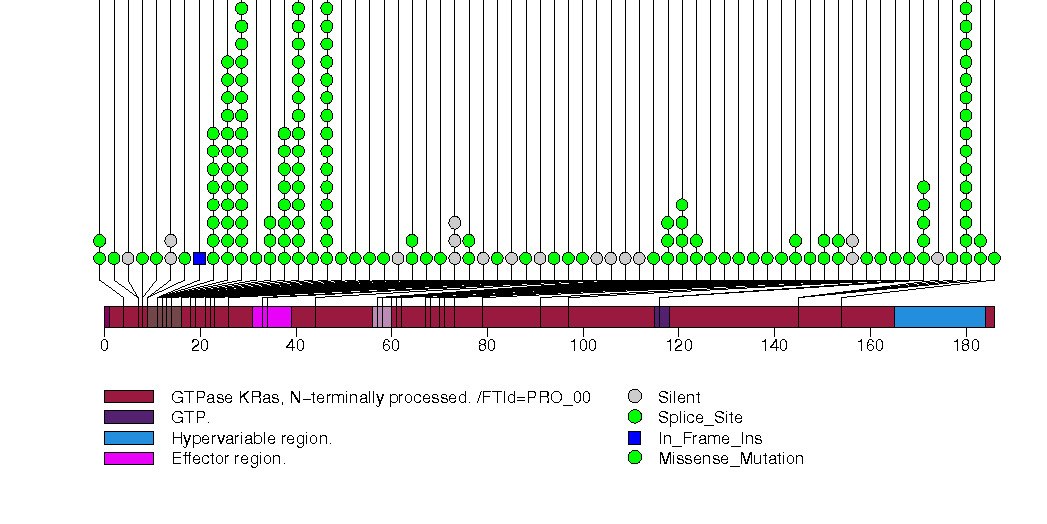Select the rightmost green circle on the bottom row
Image resolution: width=1047 pixels, height=524 pixels.
pyautogui.click(x=994, y=258)
